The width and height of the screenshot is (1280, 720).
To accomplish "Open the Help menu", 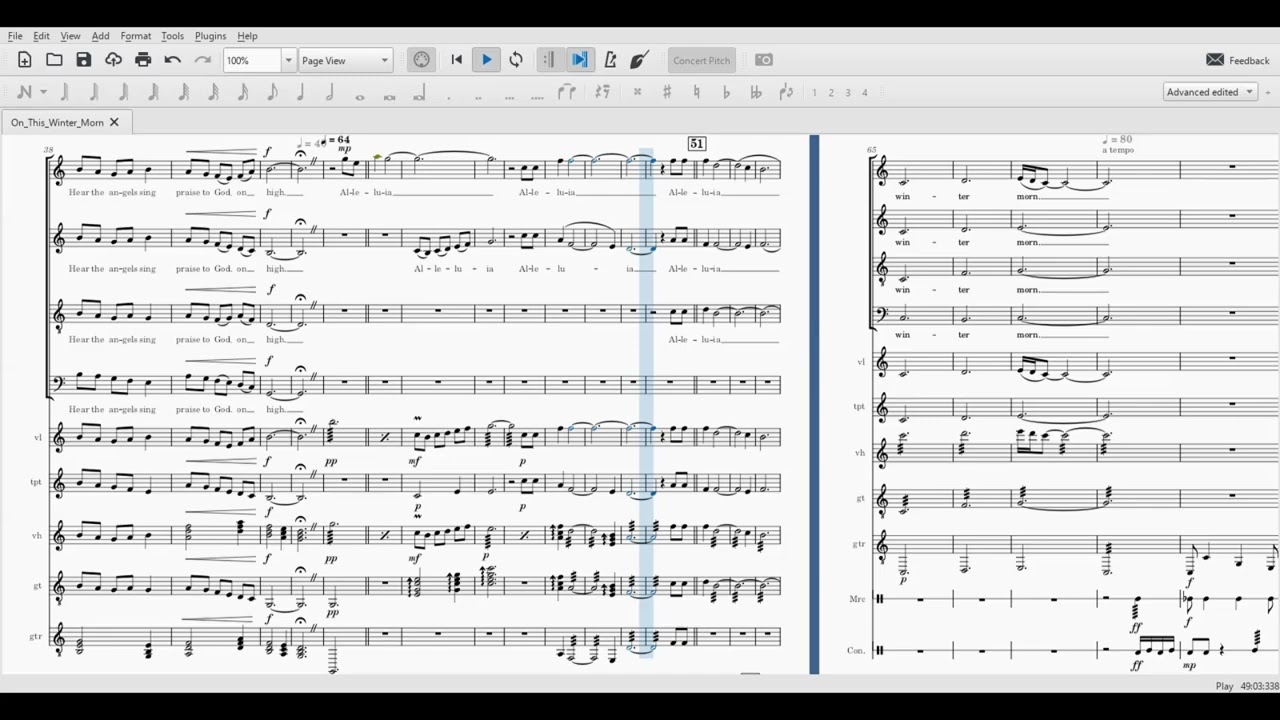I will (x=247, y=36).
